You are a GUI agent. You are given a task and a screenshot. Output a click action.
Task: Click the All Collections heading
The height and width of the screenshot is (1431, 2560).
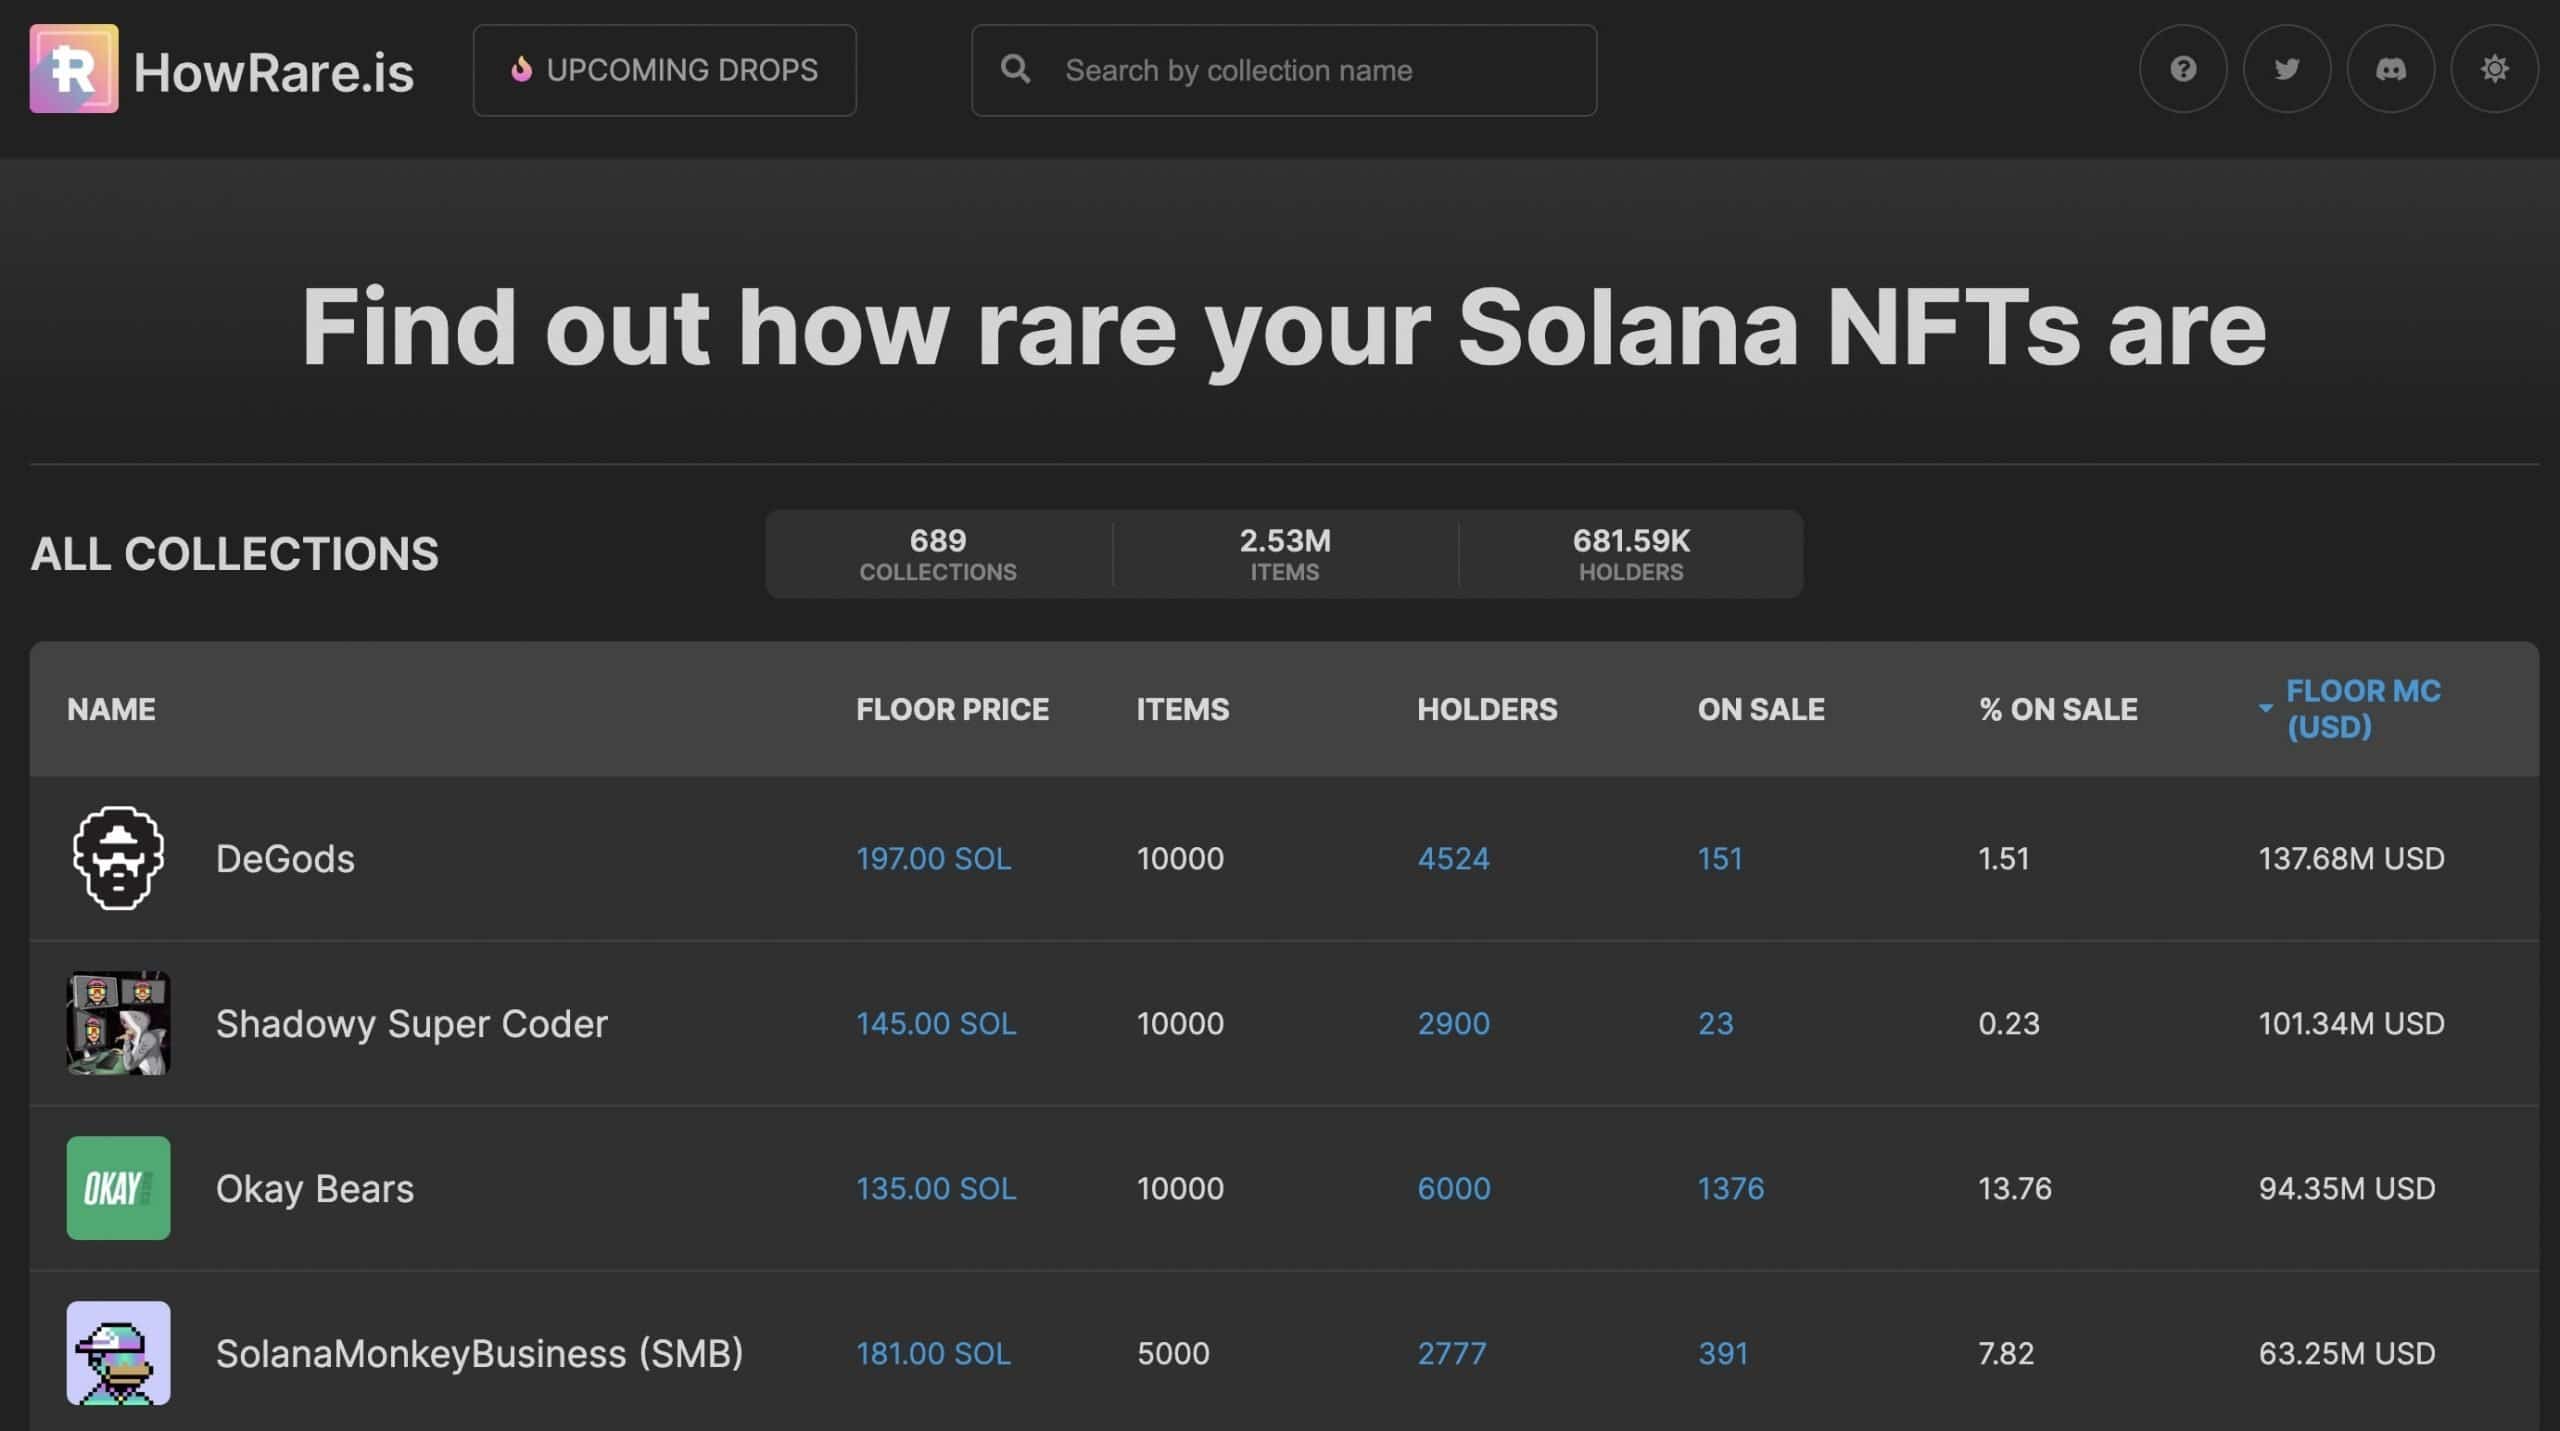235,554
